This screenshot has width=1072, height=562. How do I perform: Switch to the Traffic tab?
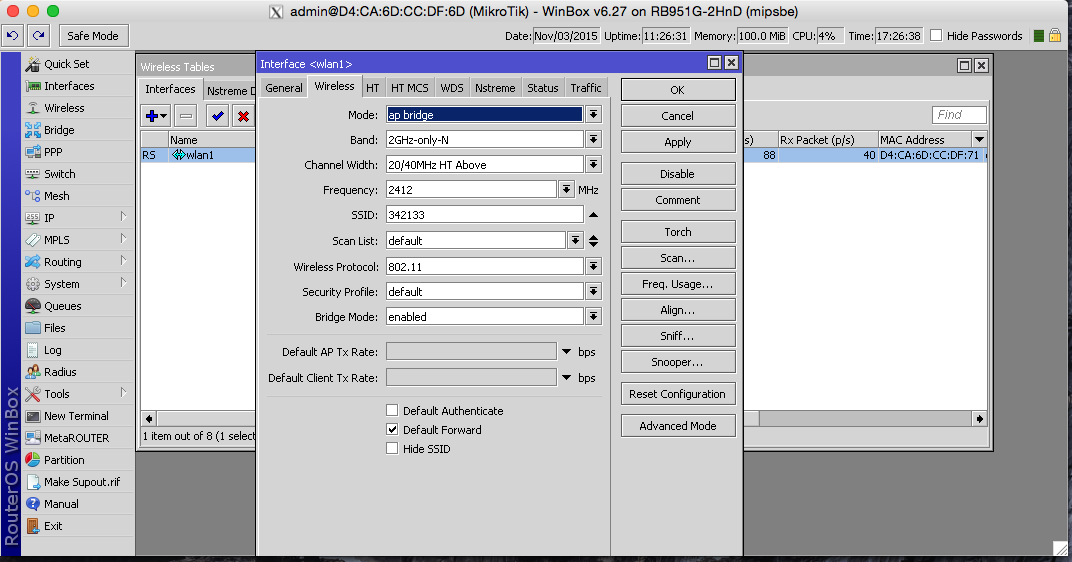[586, 88]
